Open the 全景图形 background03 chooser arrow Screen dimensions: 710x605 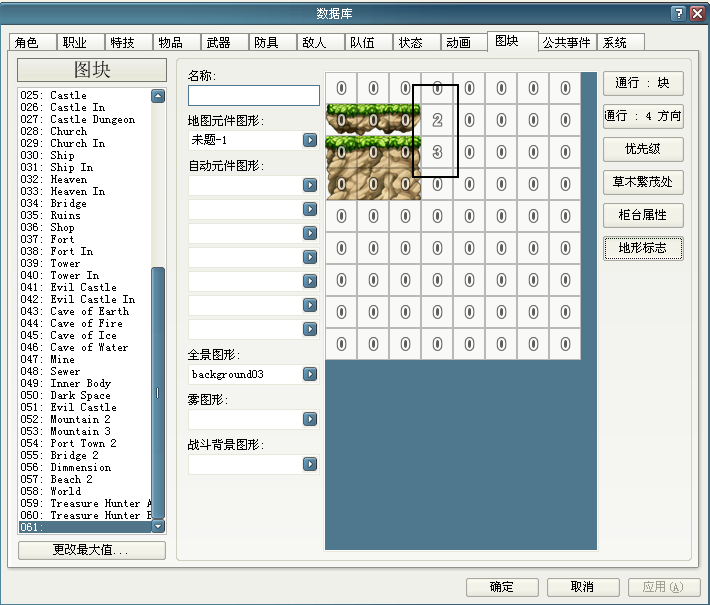[310, 374]
